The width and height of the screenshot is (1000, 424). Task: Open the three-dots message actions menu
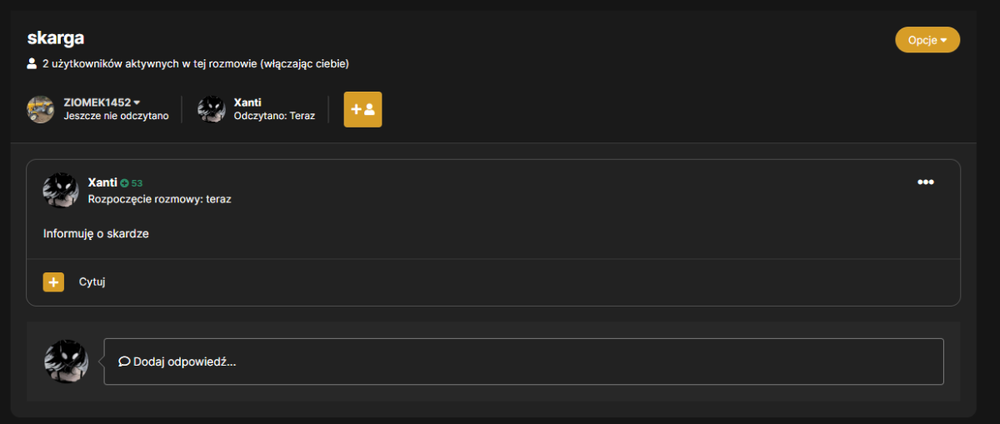pyautogui.click(x=925, y=182)
